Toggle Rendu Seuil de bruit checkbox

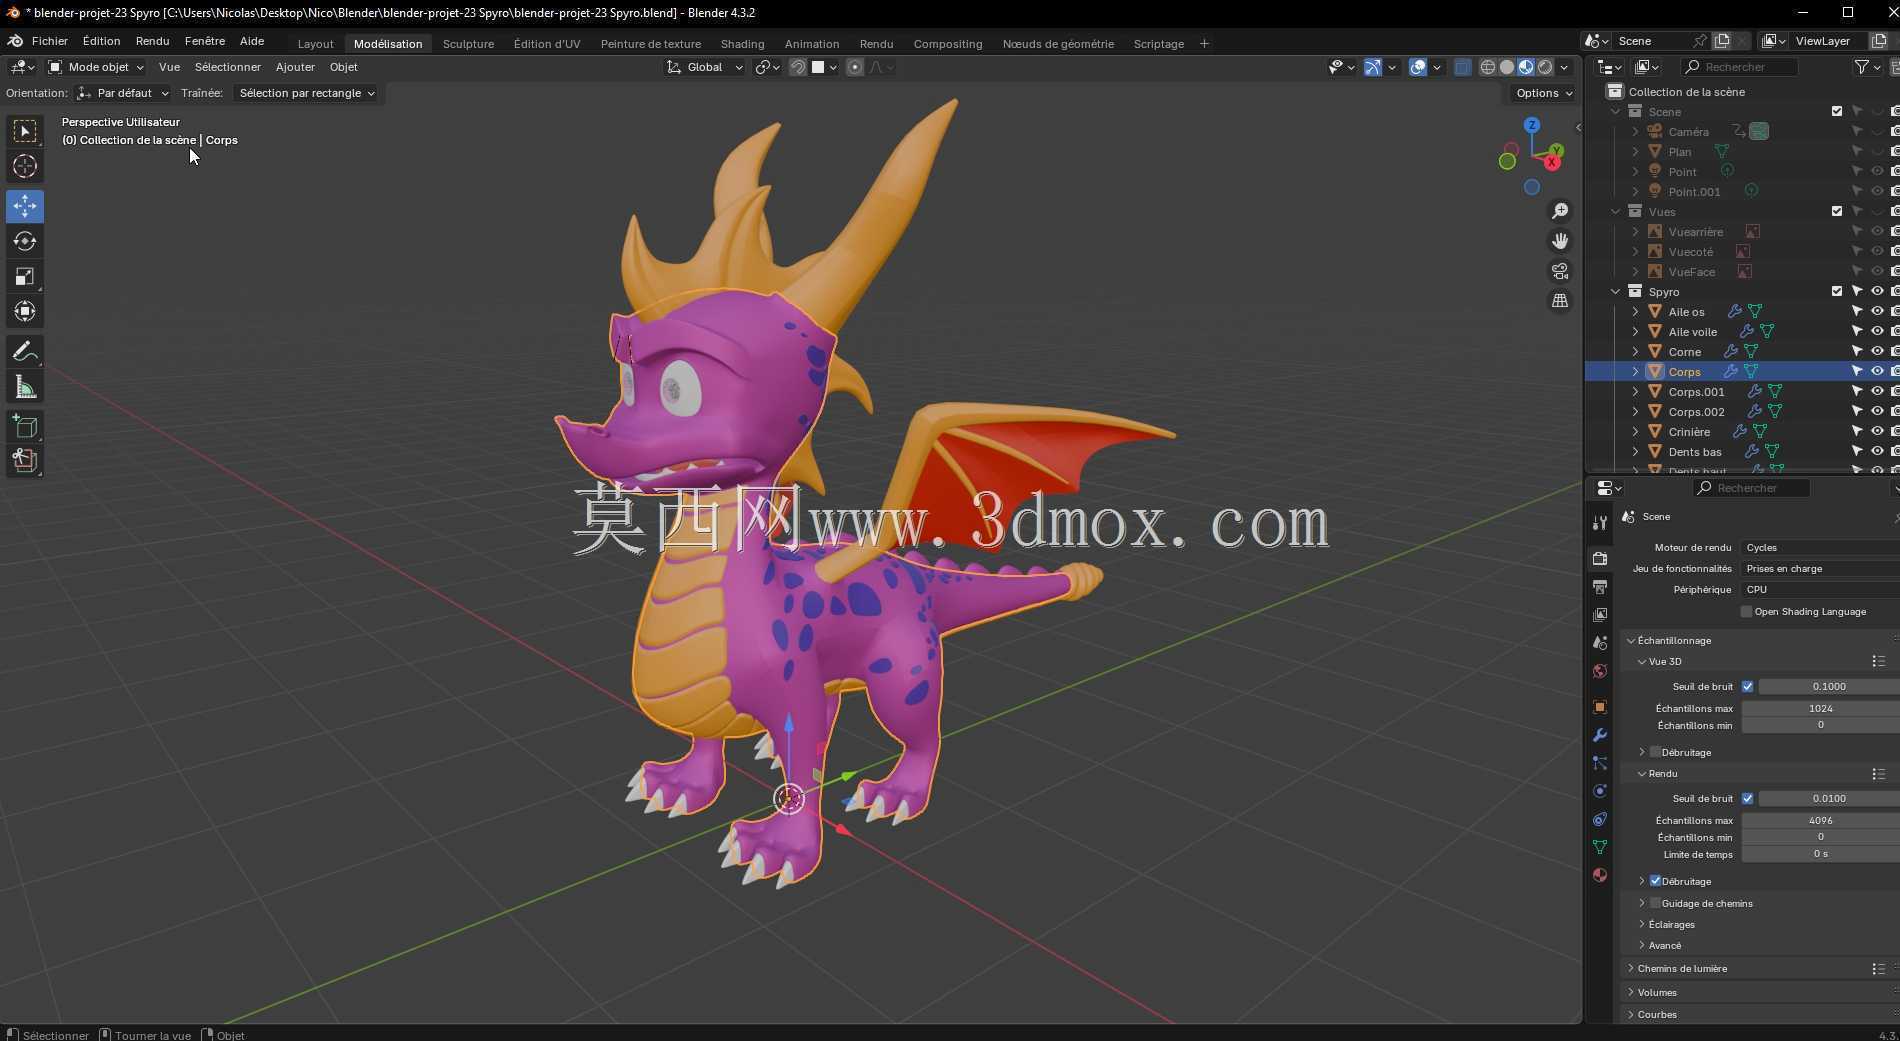(x=1748, y=798)
